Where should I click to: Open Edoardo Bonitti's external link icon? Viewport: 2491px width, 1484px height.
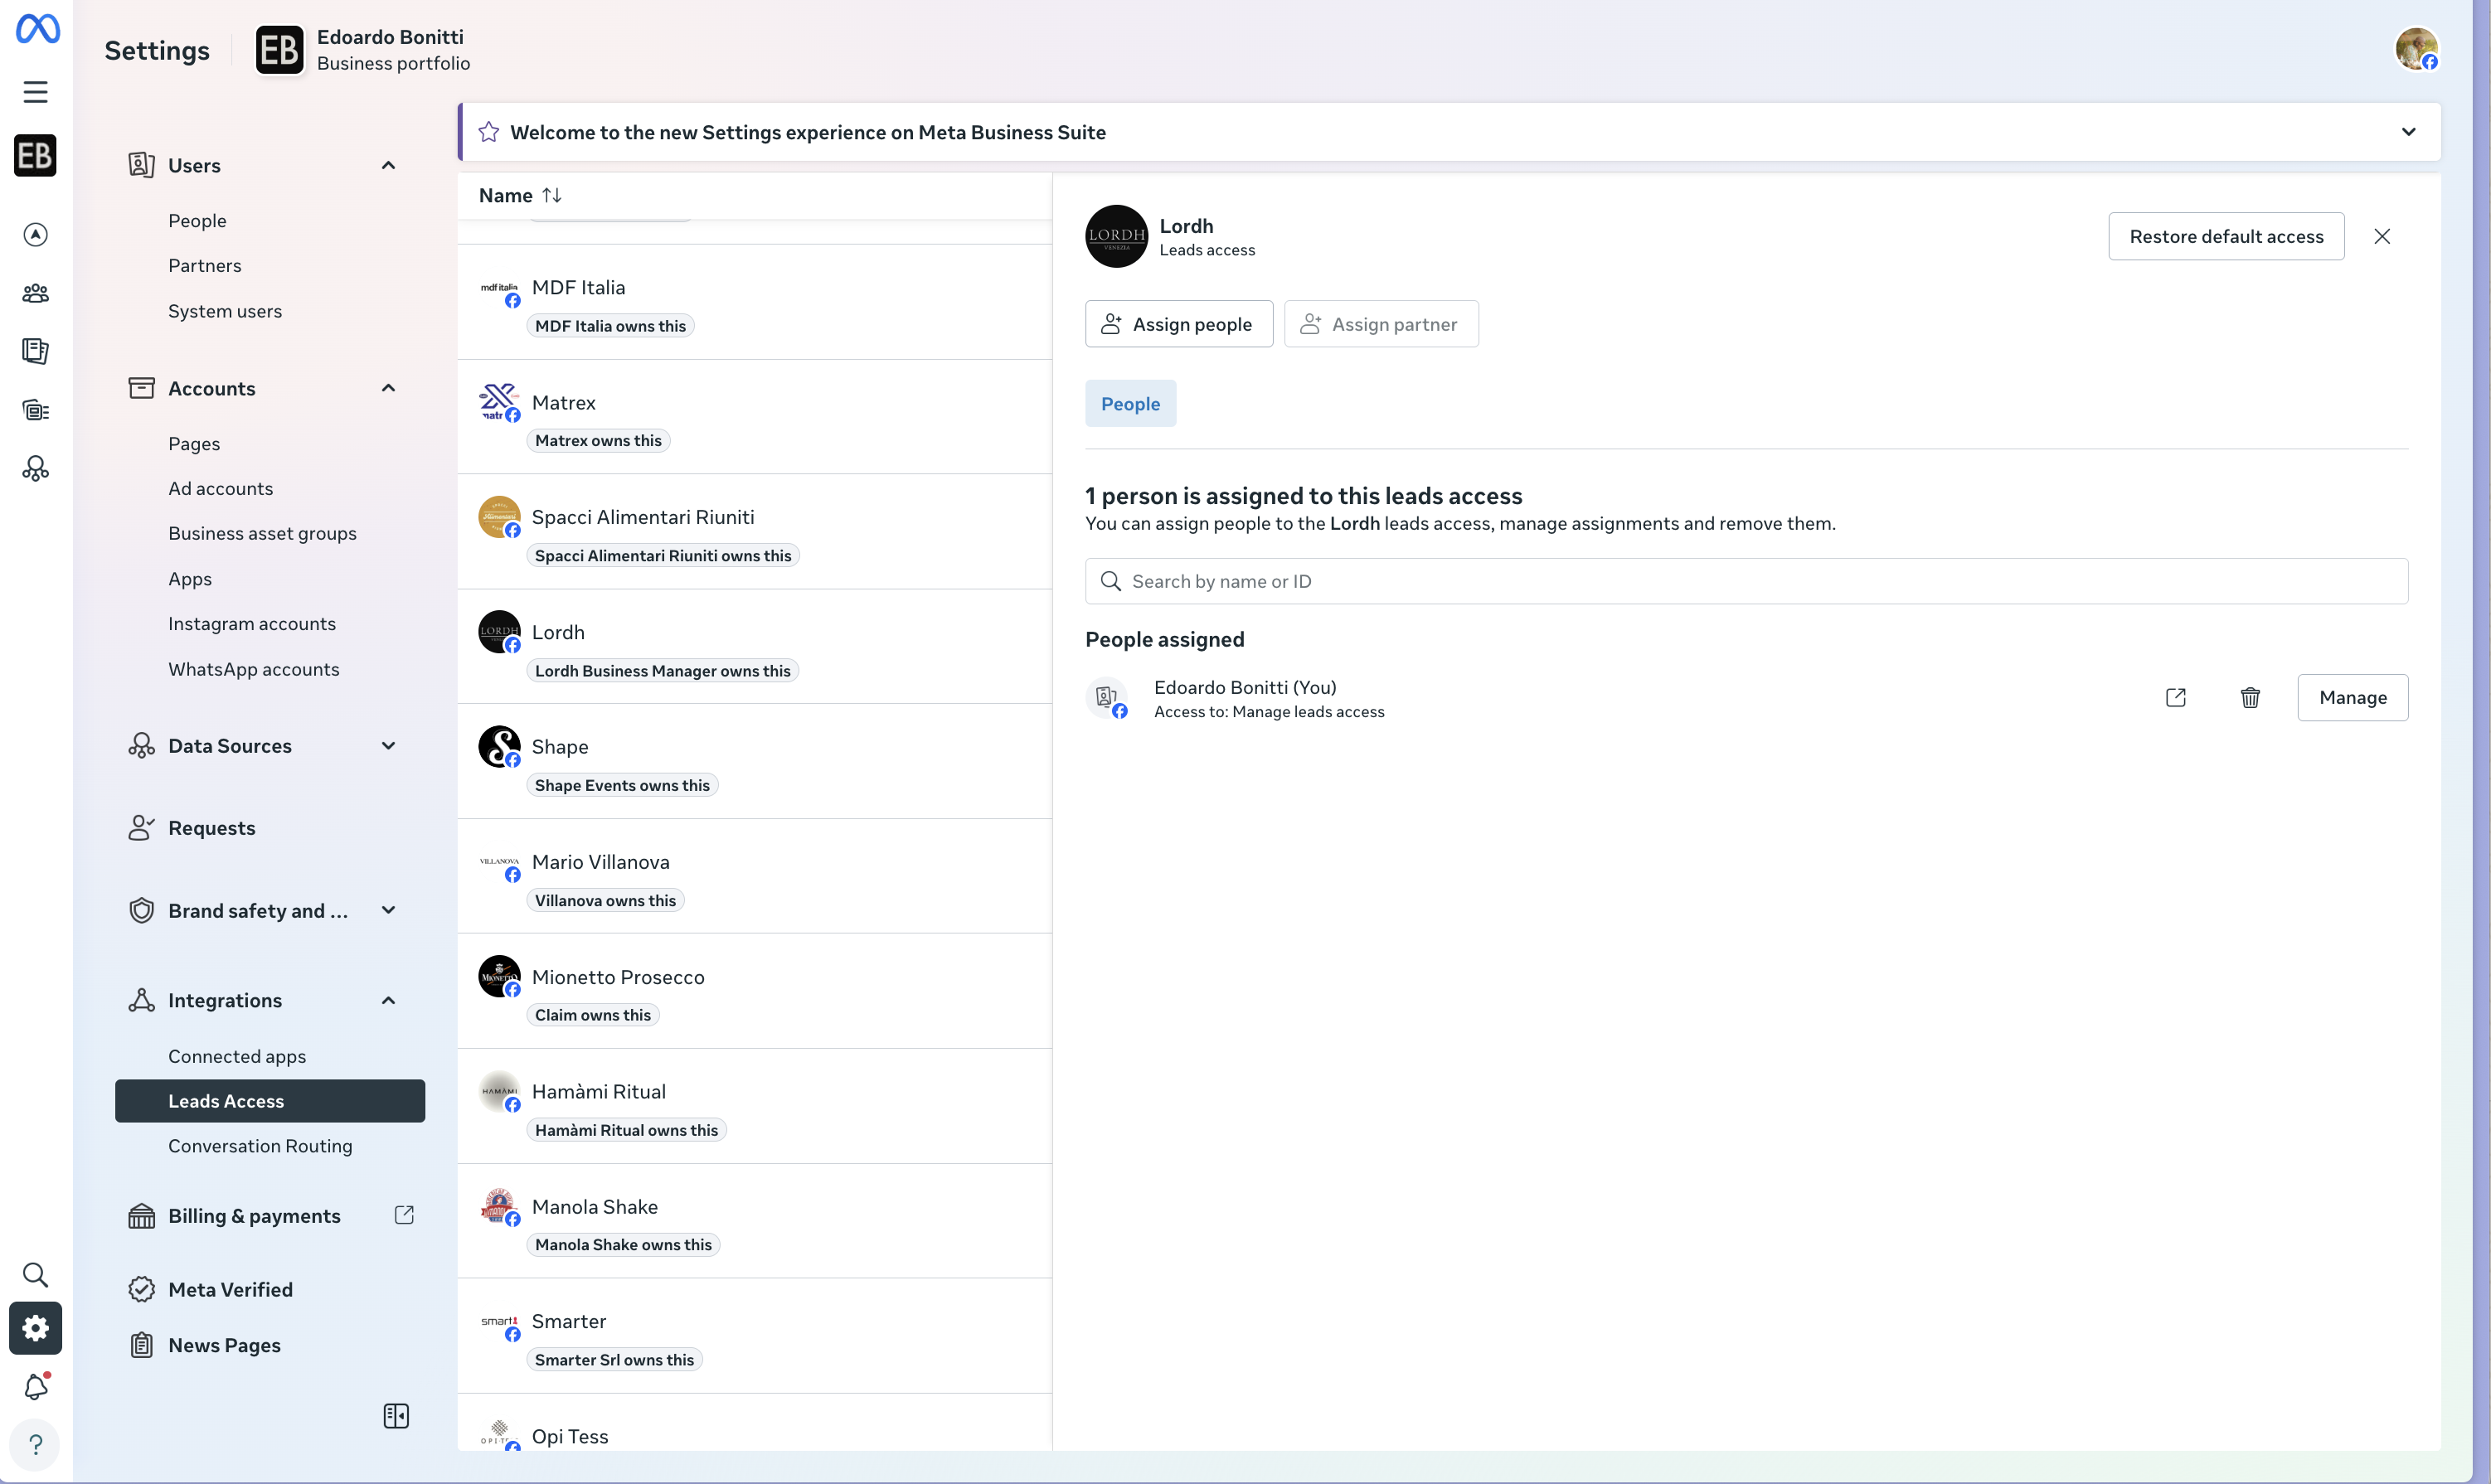click(x=2175, y=697)
